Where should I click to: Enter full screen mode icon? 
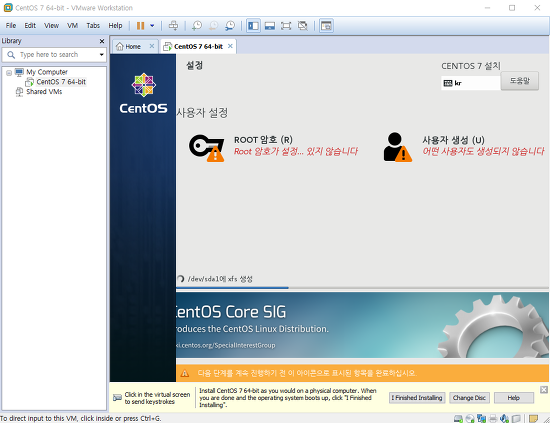[286, 26]
